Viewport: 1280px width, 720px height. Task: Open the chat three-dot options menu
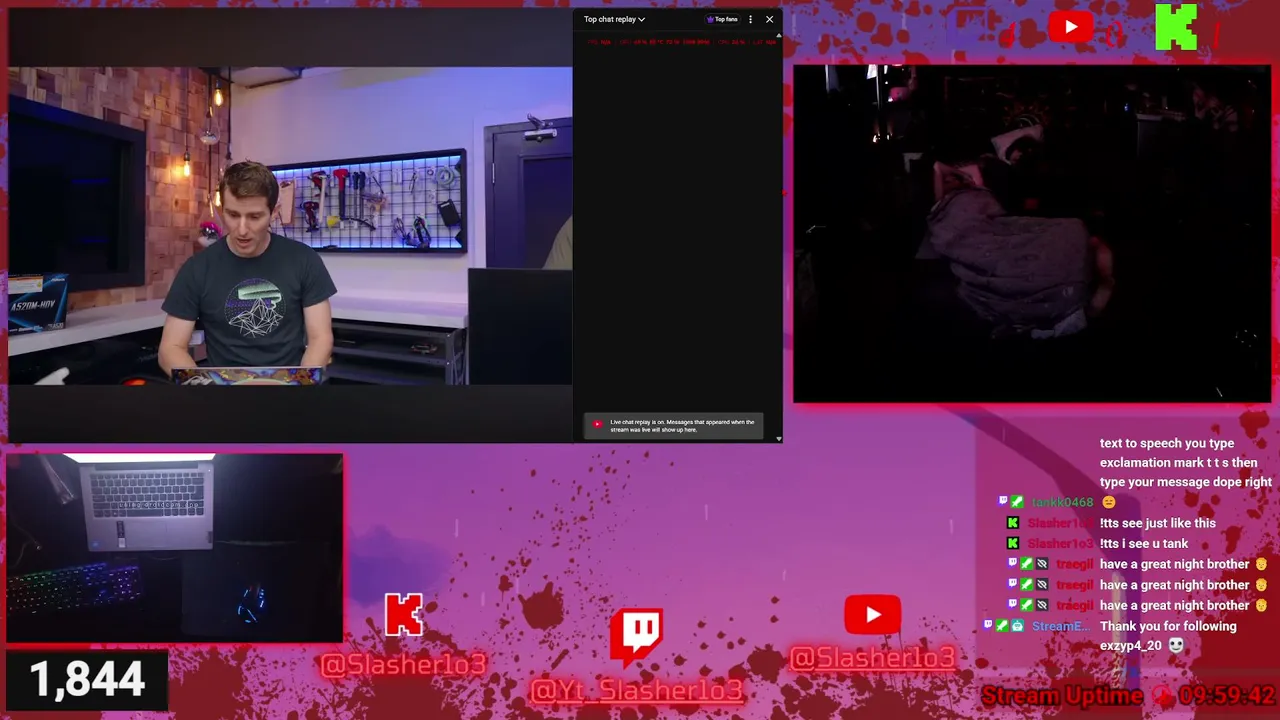pyautogui.click(x=750, y=19)
